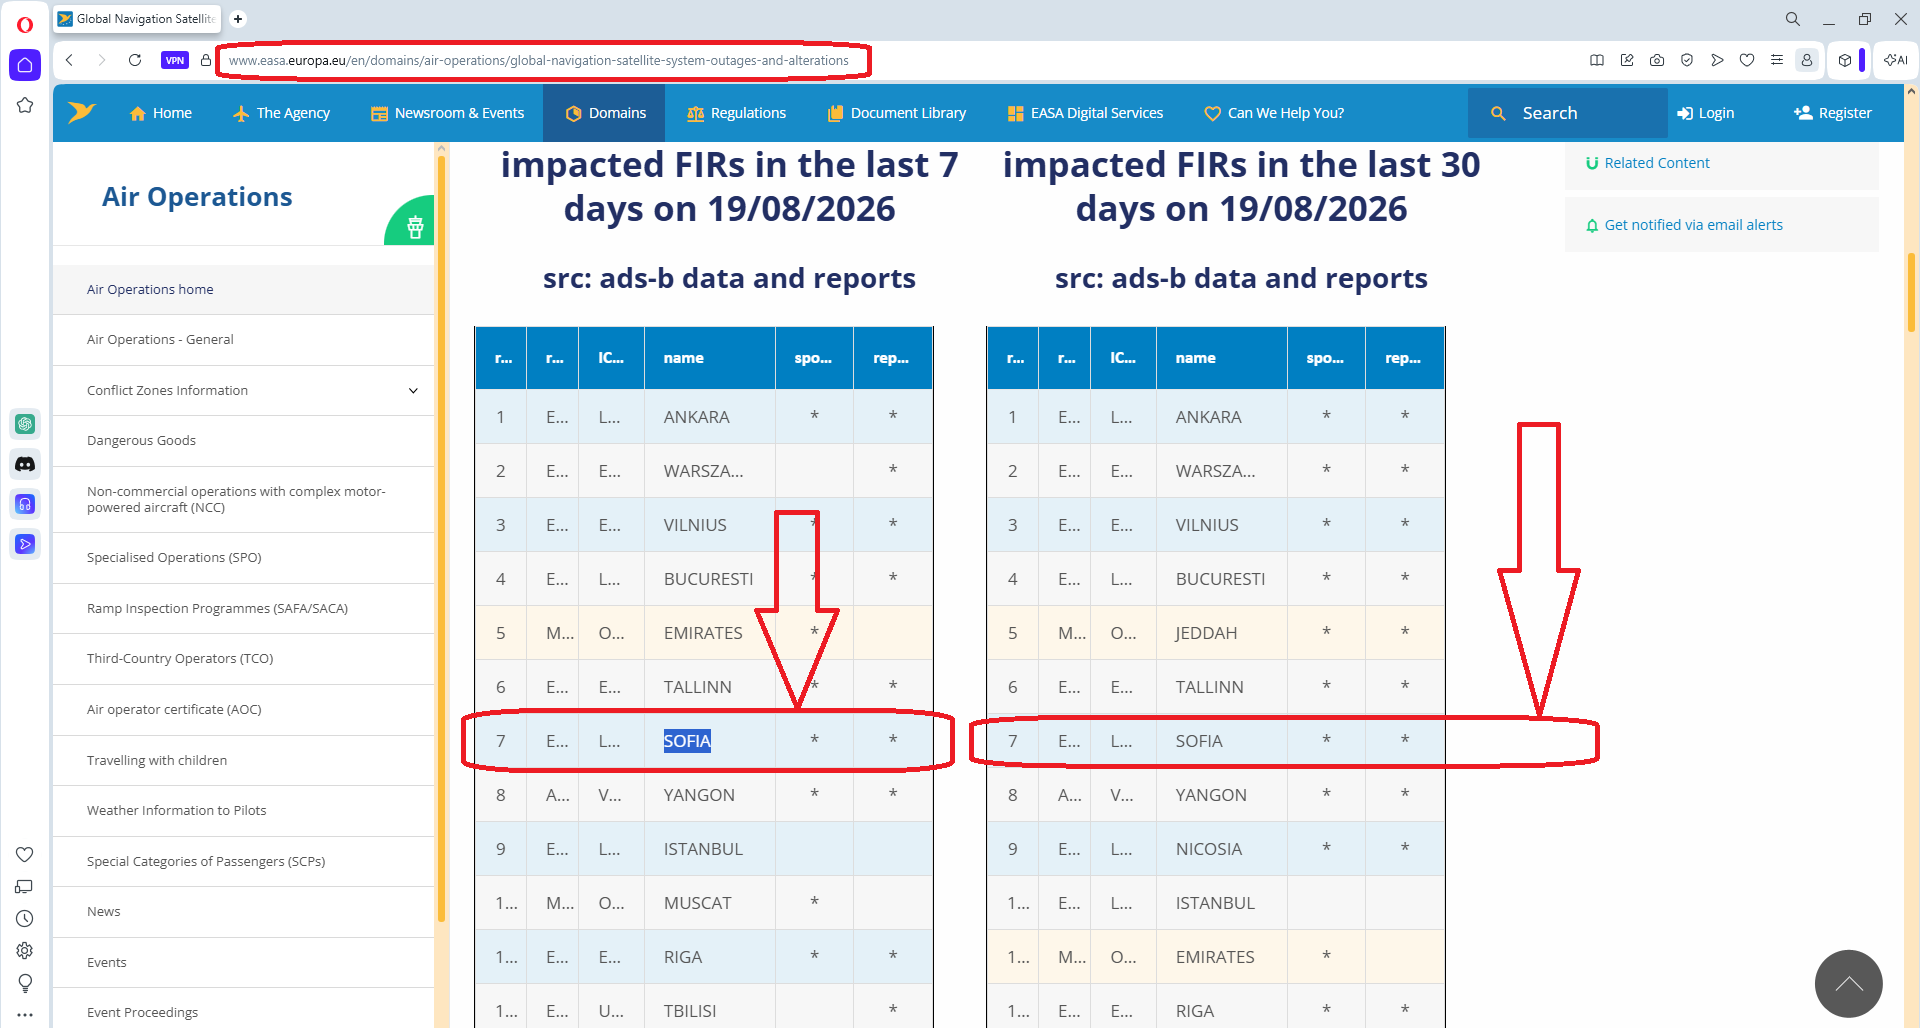Select JEDDAH in the 30-day table
Screen dimensions: 1920x1028
(x=1206, y=633)
